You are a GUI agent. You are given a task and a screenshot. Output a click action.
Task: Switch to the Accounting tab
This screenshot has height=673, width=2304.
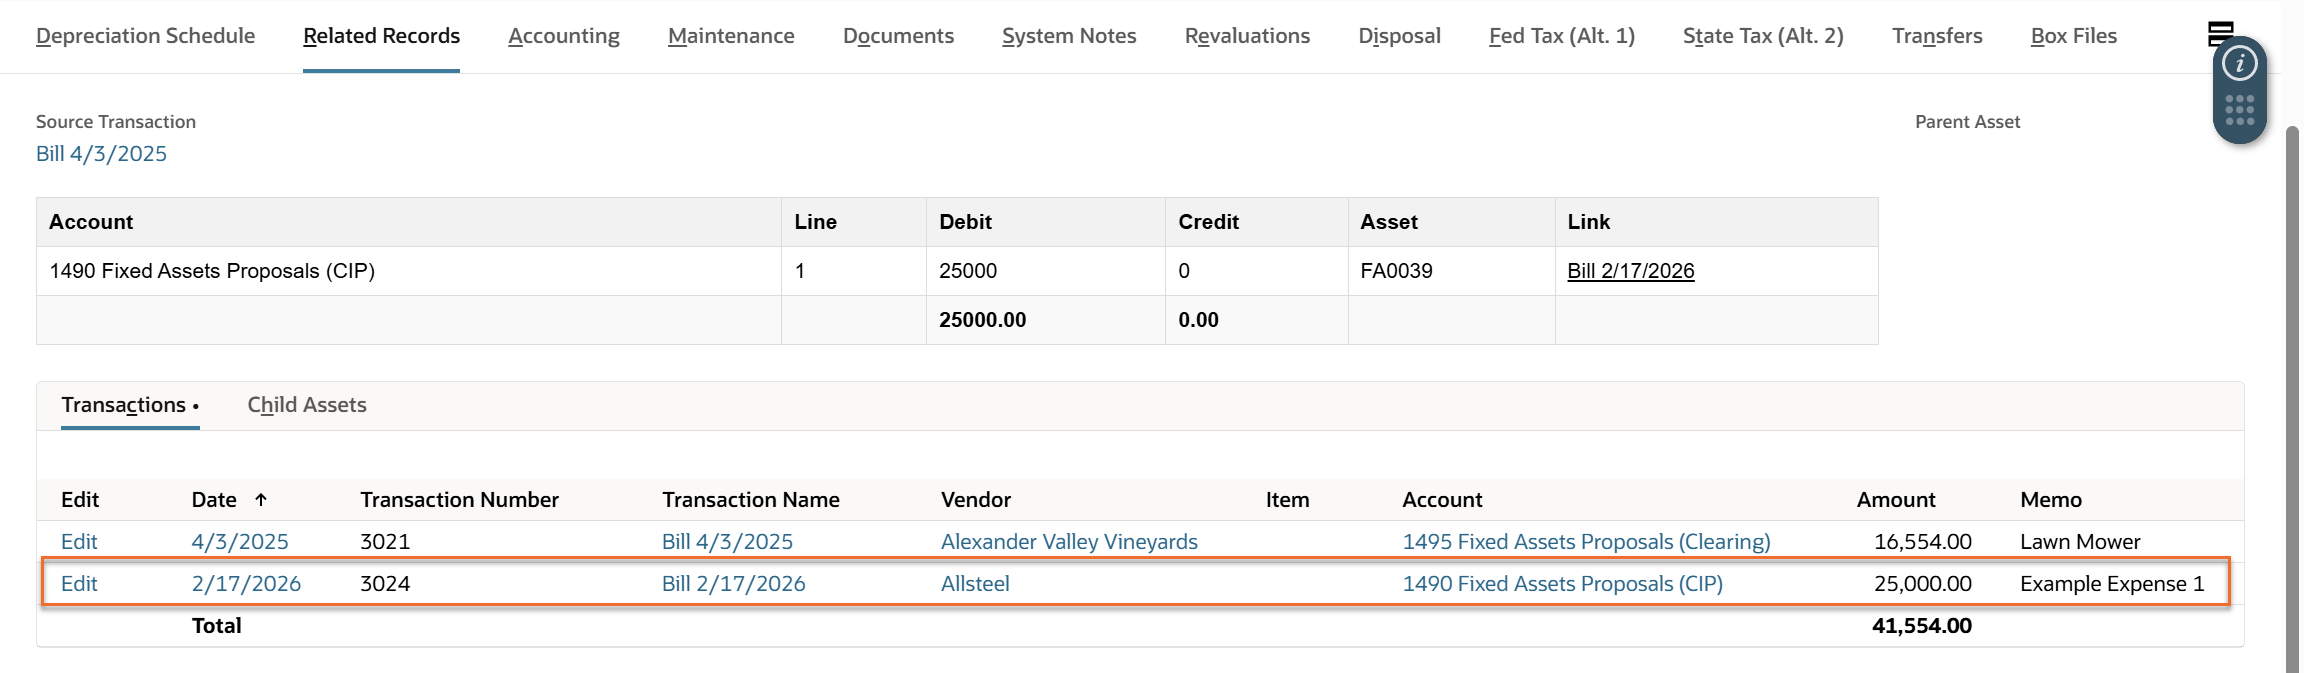(563, 36)
